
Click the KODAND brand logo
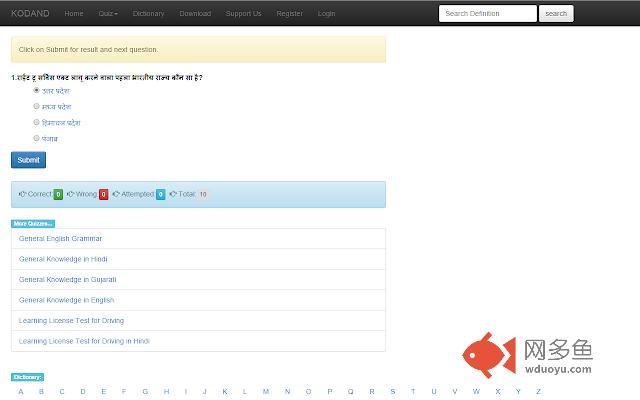point(30,13)
